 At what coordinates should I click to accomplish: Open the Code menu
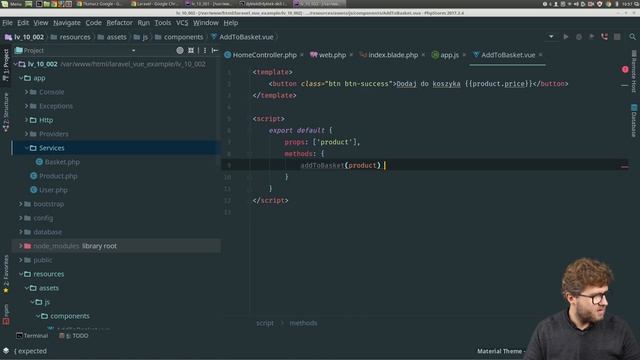pos(93,23)
